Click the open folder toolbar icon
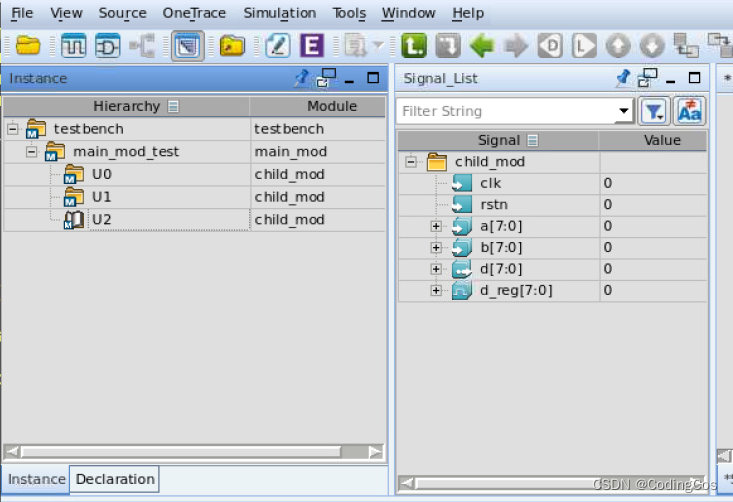This screenshot has height=502, width=733. point(27,45)
